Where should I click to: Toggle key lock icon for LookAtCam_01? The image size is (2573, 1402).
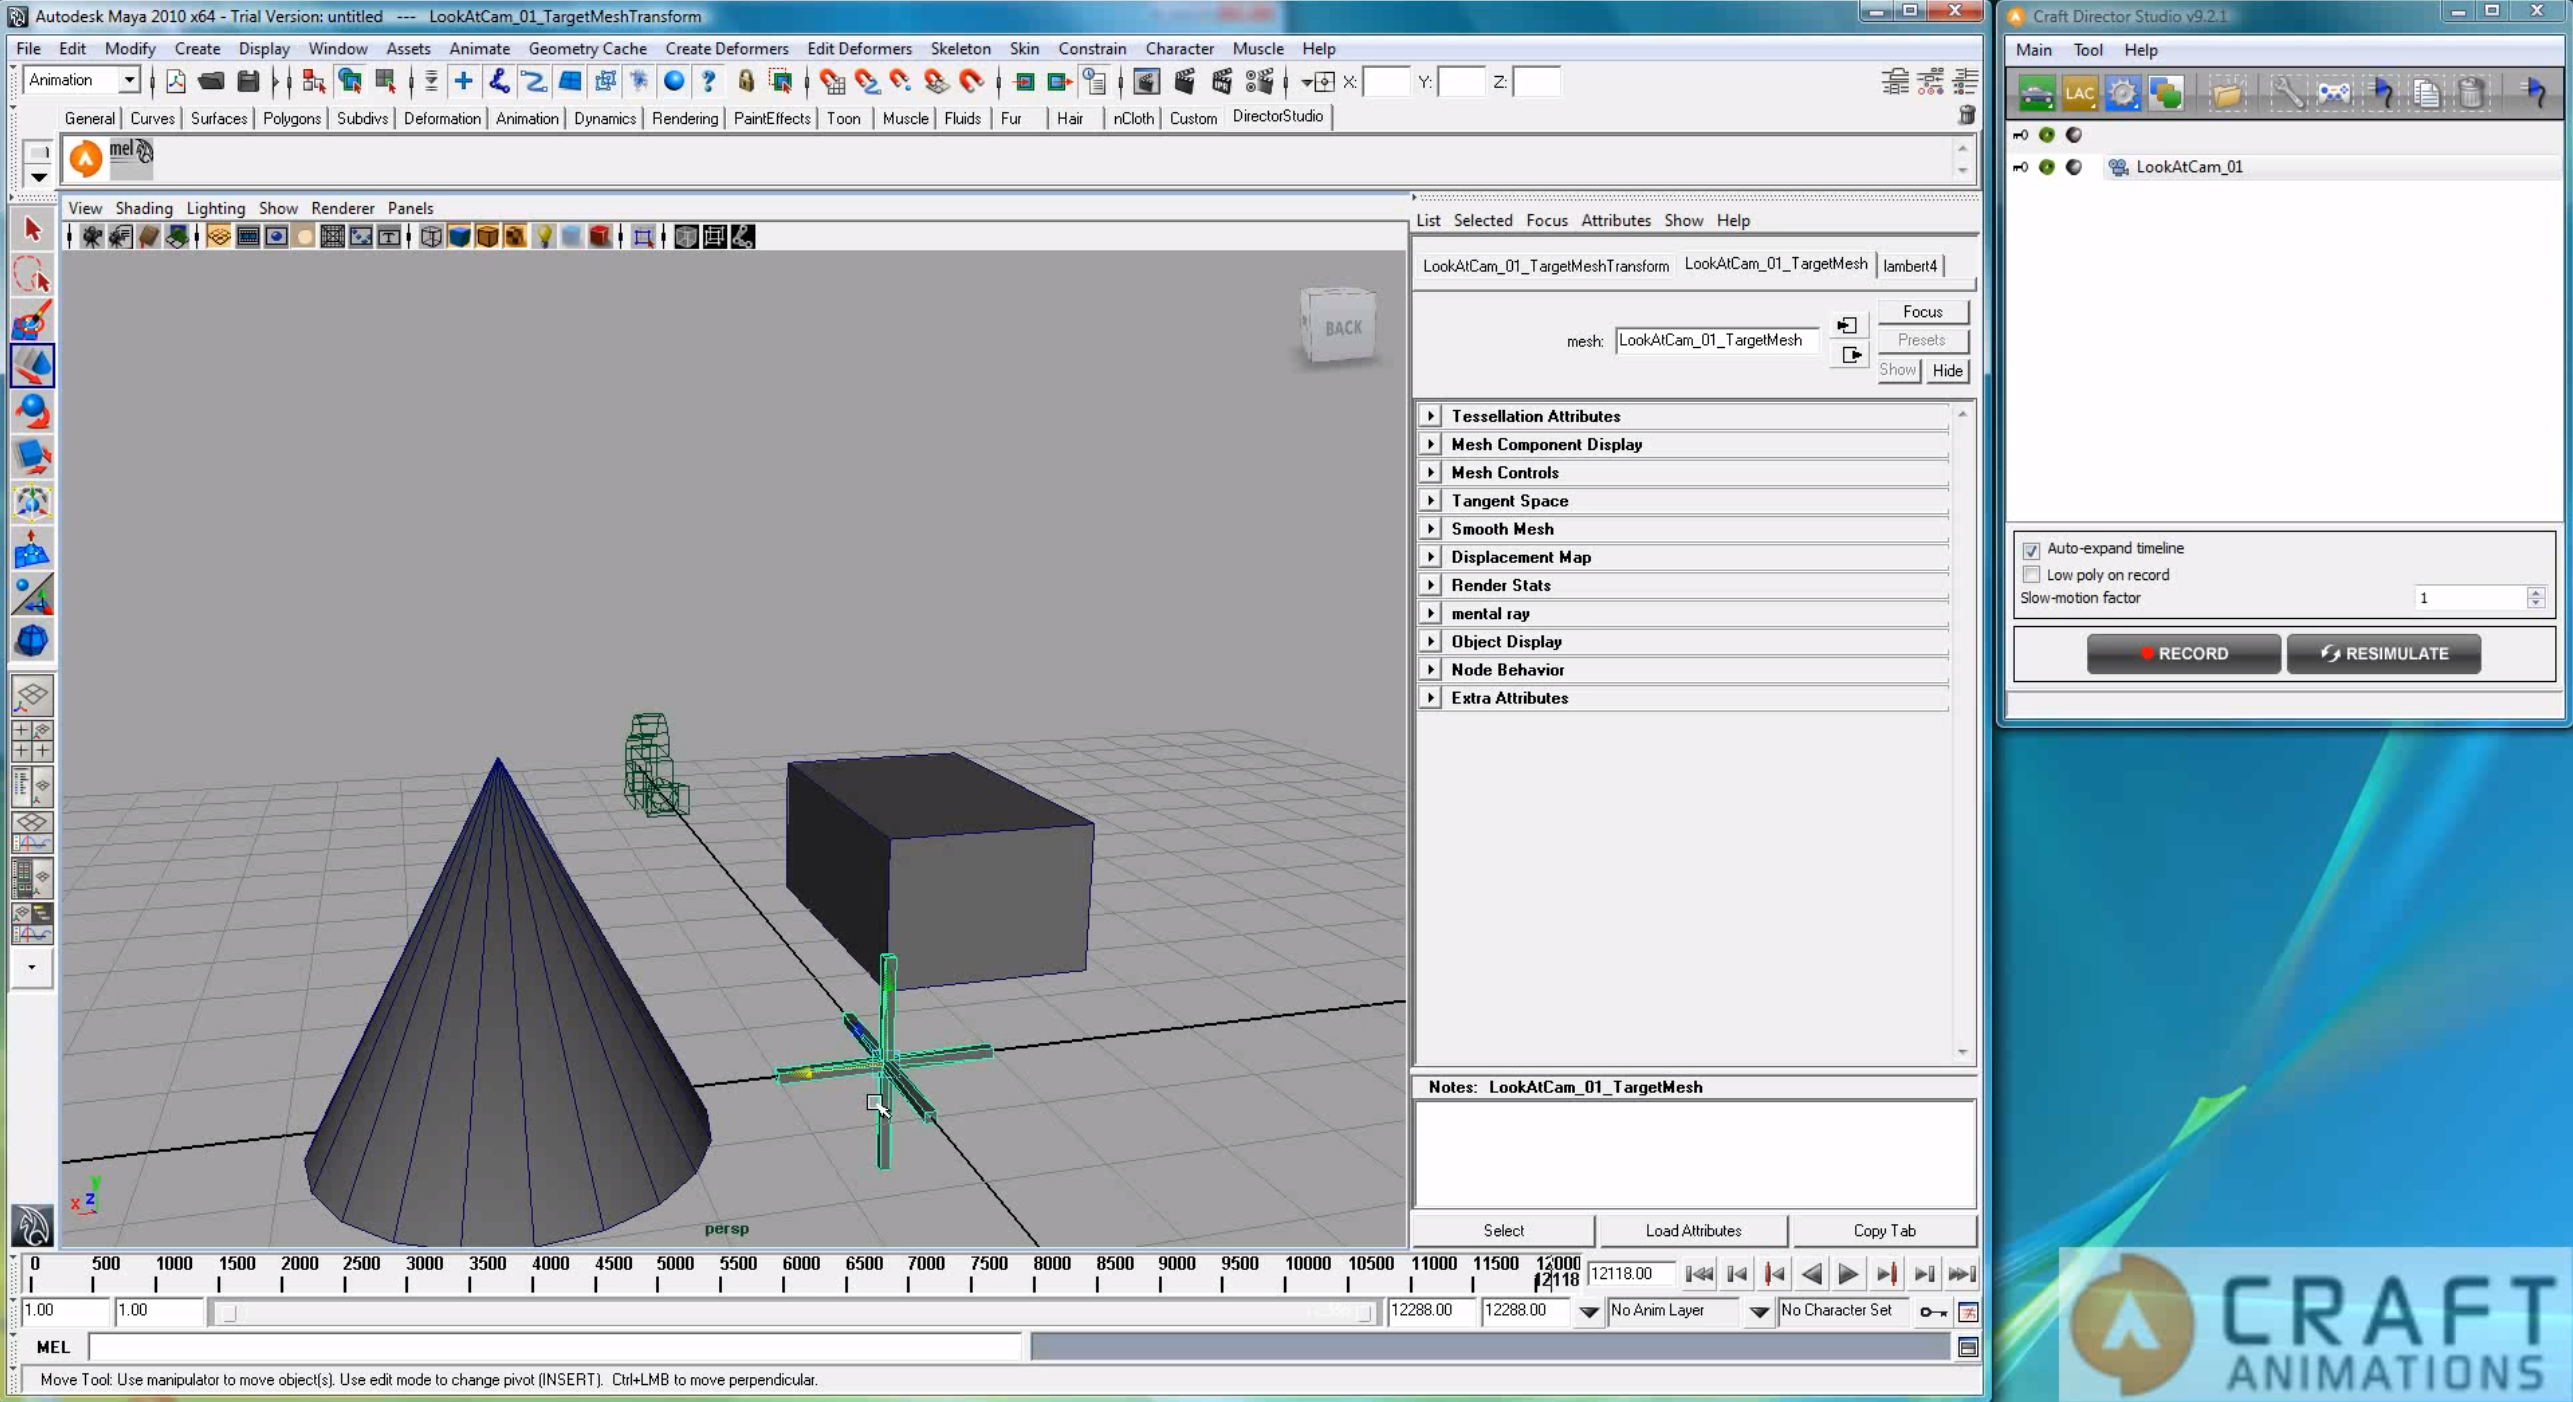pos(2021,167)
